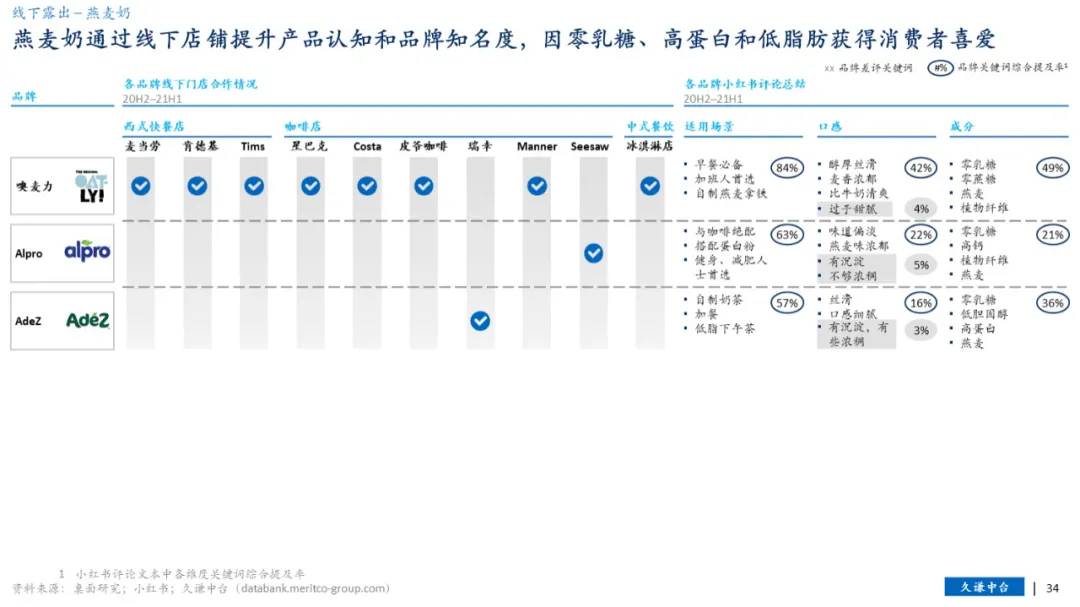This screenshot has width=1080, height=607.
Task: Click the 成分 column header
Action: click(962, 127)
